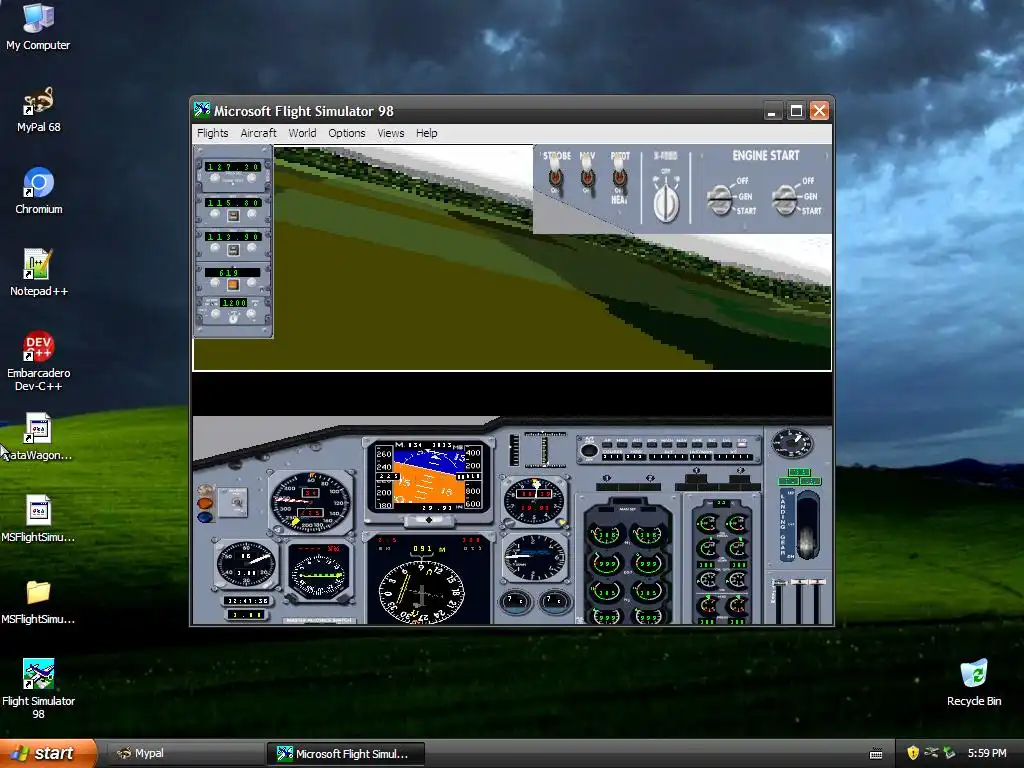Click the orange marker beacon light

tap(205, 503)
